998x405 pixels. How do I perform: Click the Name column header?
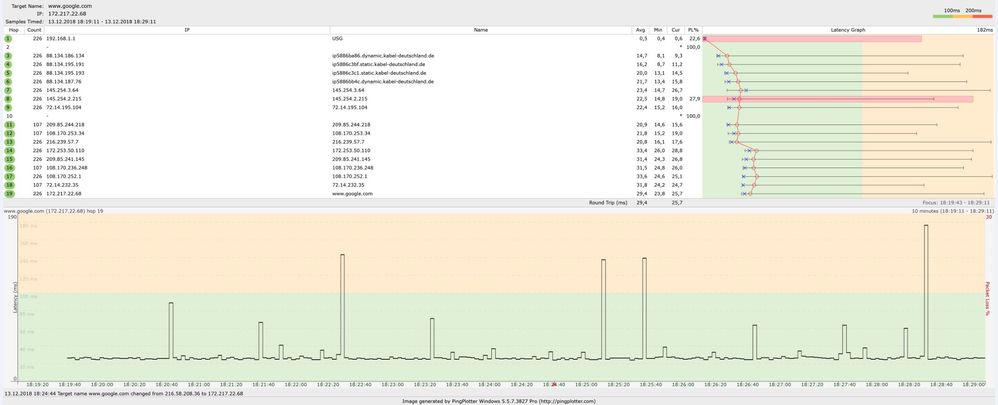(481, 30)
